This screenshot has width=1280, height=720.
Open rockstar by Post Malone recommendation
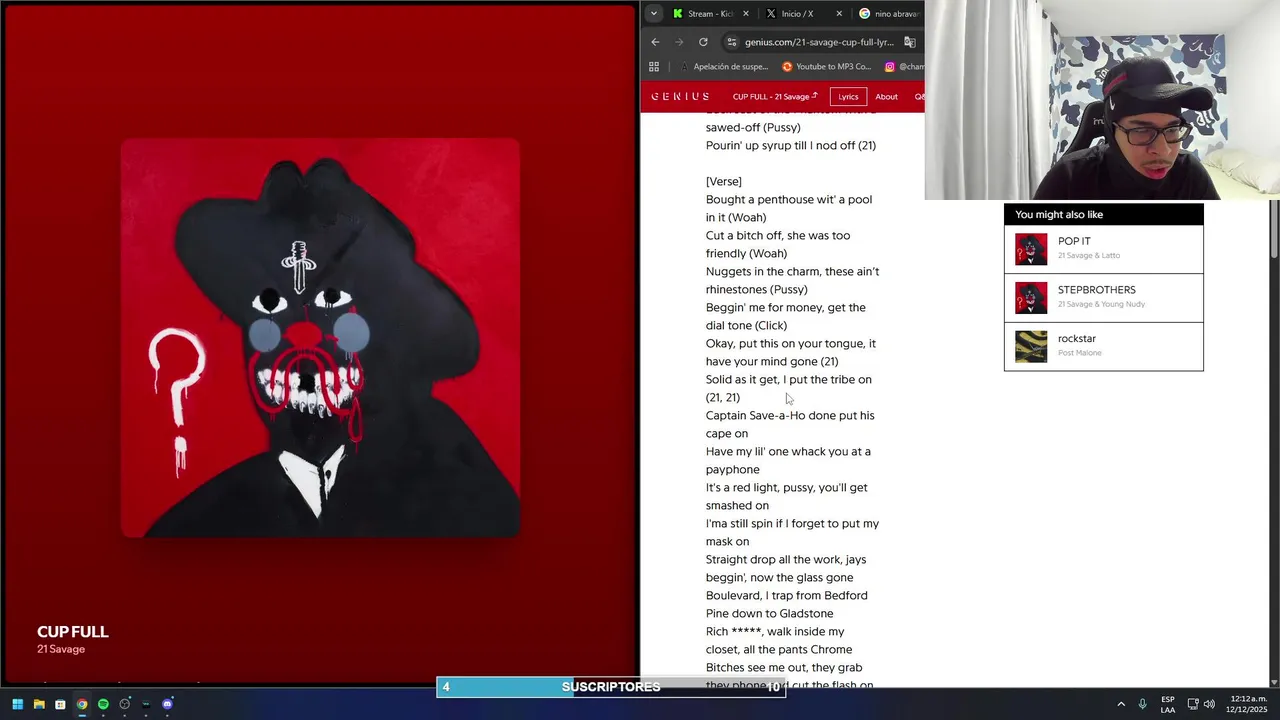pos(1103,346)
